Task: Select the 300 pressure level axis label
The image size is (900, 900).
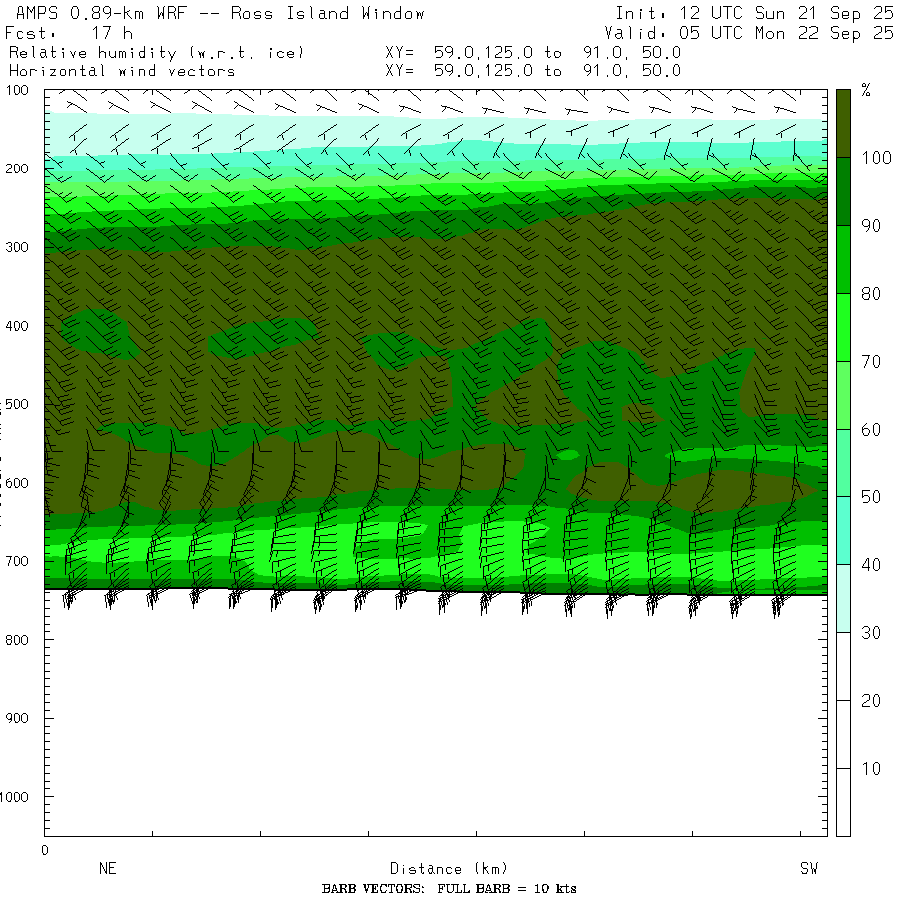Action: 17,247
